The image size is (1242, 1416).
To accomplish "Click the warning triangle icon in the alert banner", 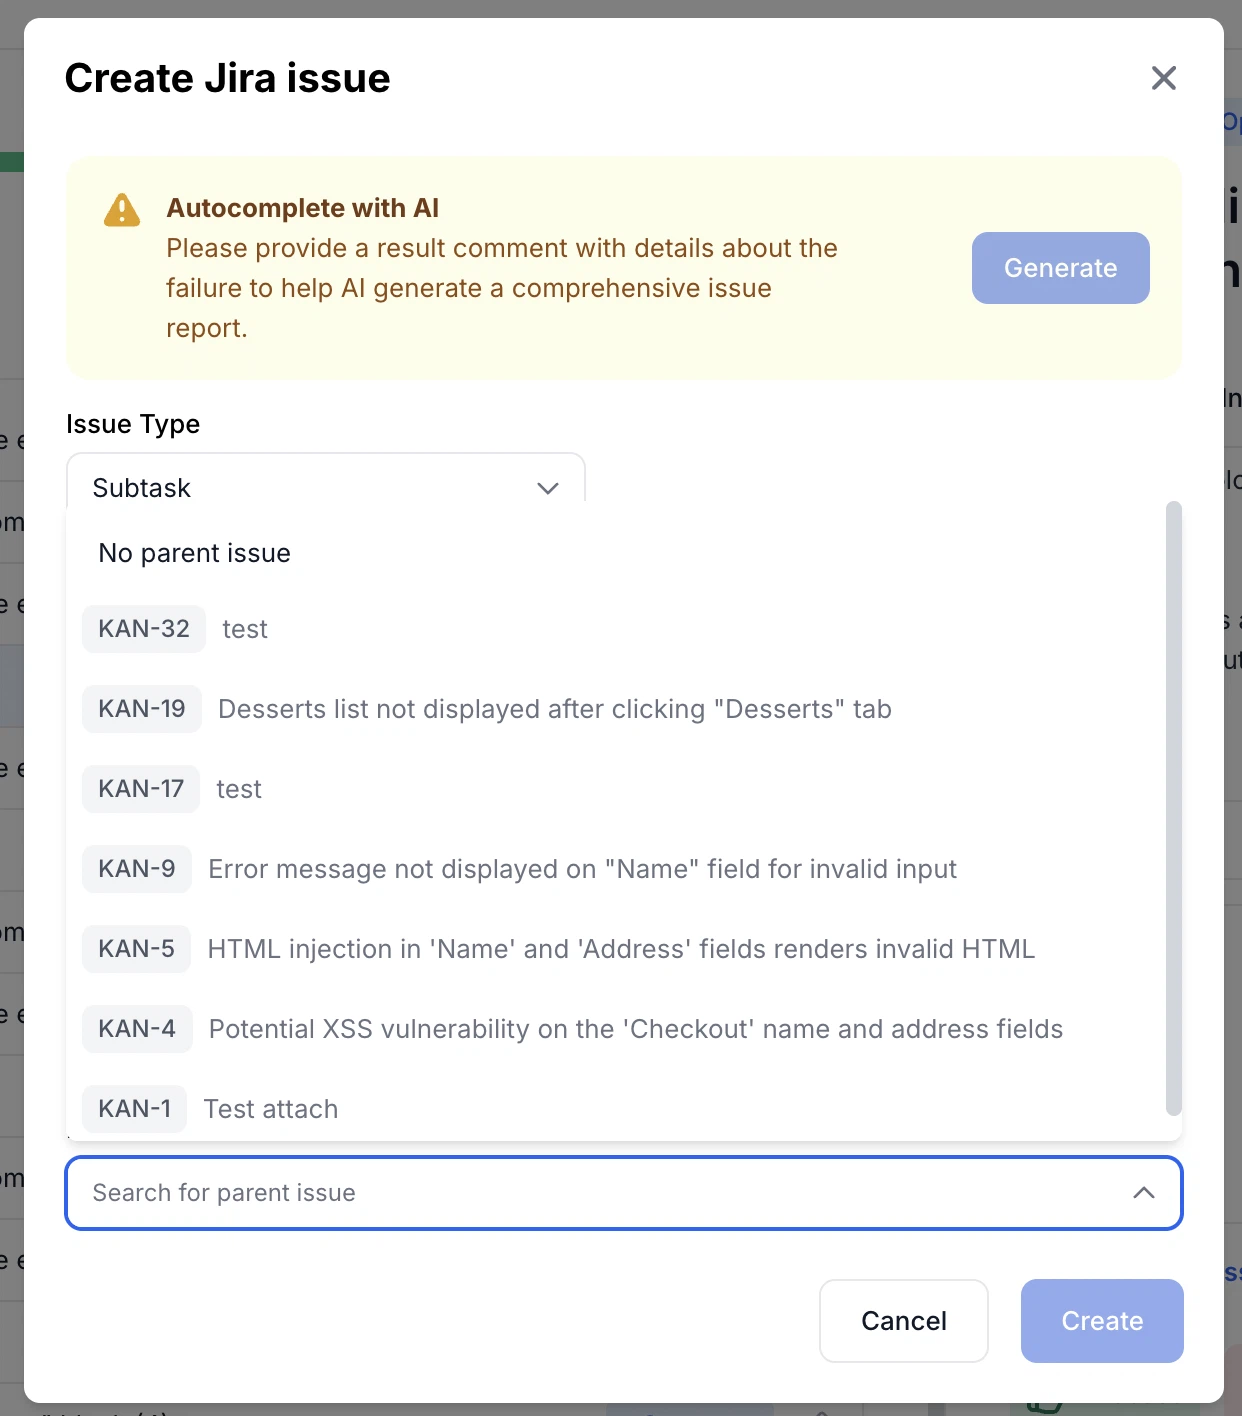I will coord(121,209).
